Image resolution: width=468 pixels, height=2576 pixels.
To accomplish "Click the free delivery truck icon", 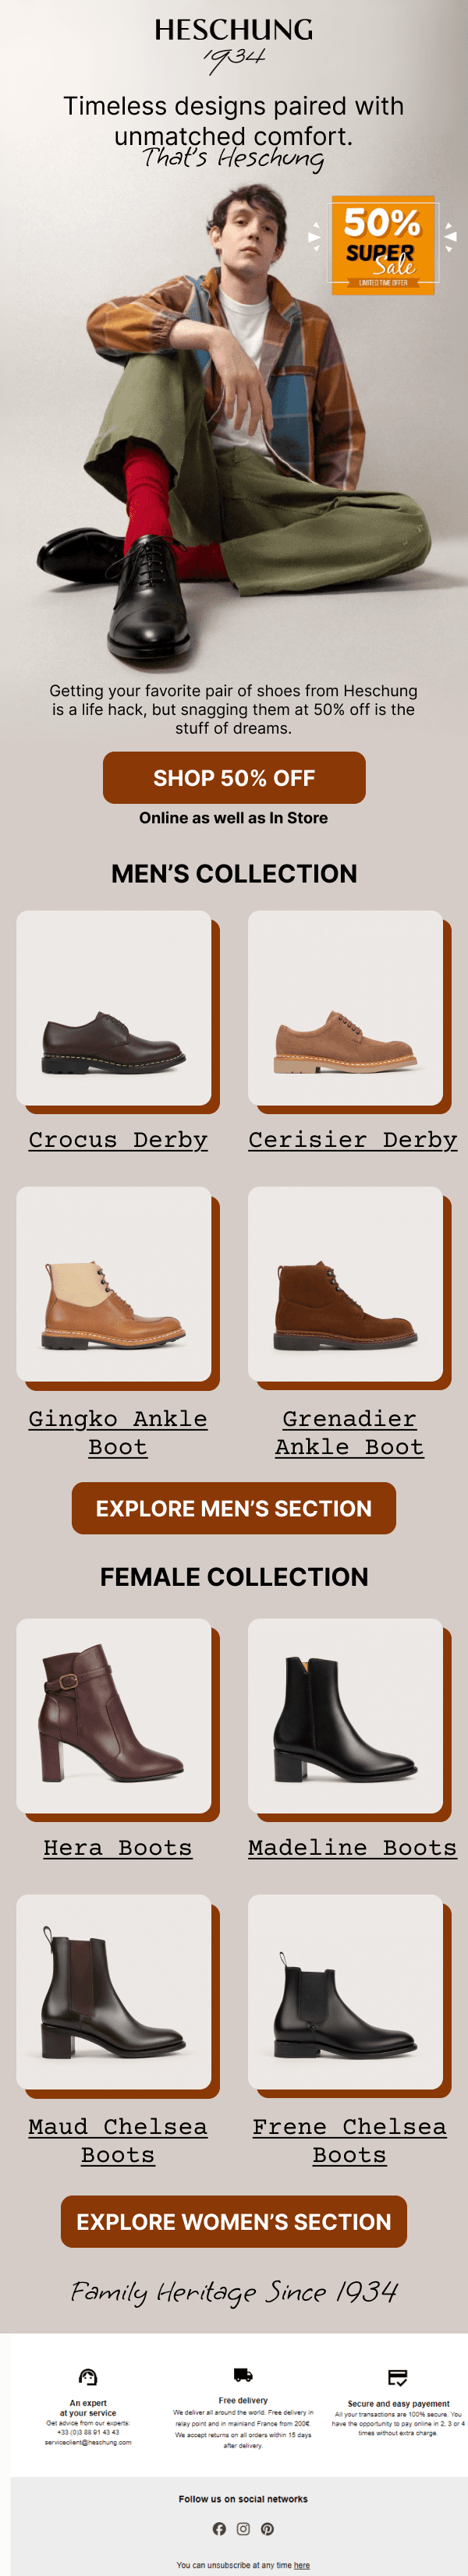I will click(243, 2374).
